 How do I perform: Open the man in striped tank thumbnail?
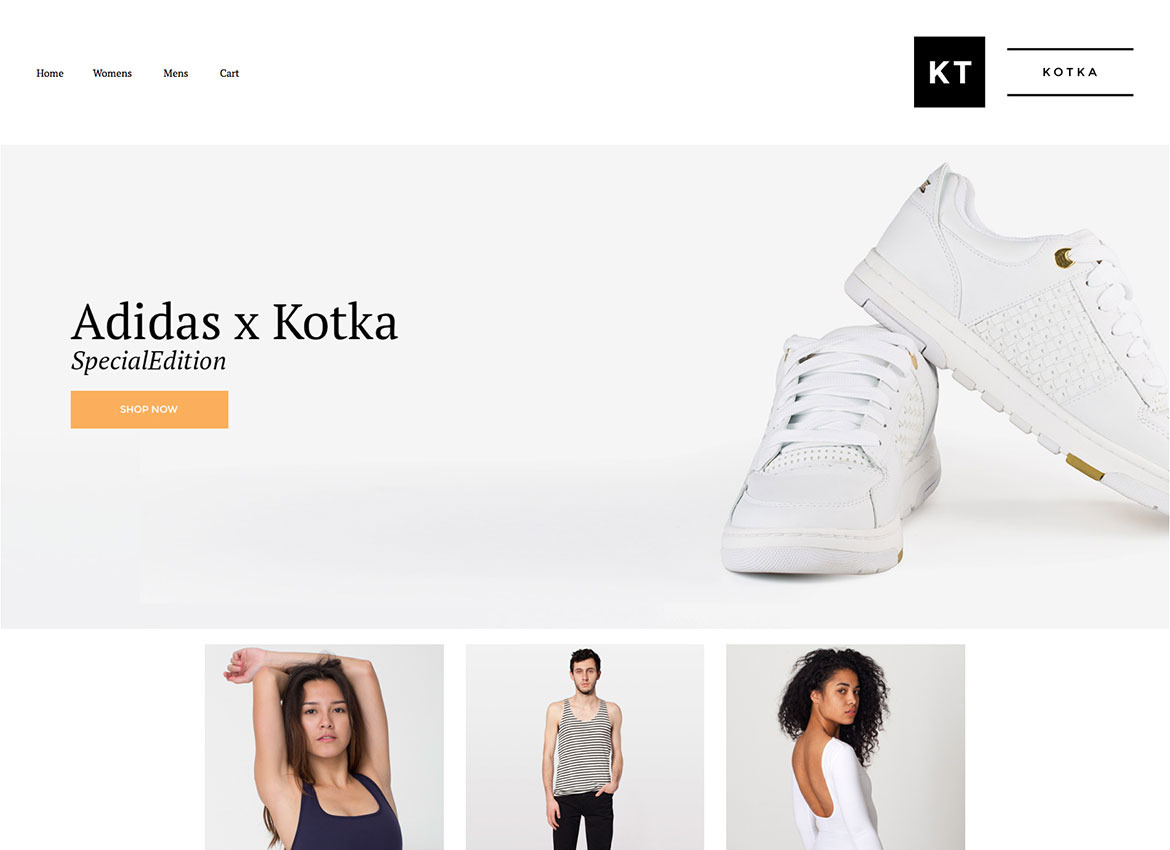(584, 747)
